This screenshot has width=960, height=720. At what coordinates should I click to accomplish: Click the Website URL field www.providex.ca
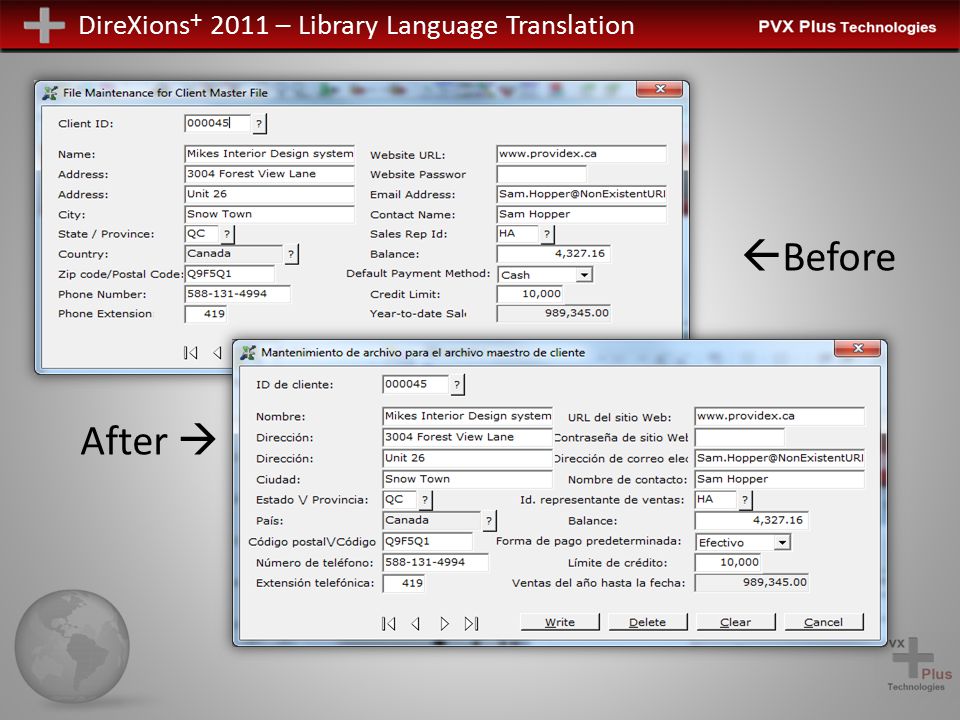click(x=581, y=154)
